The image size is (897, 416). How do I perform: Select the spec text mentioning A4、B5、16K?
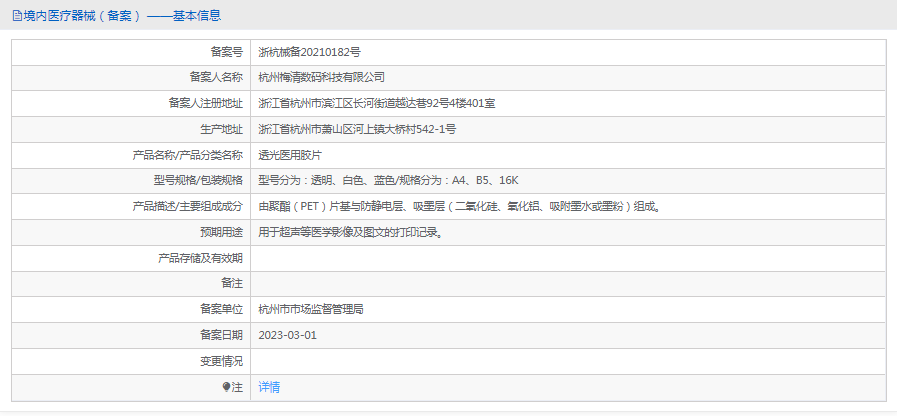[388, 181]
